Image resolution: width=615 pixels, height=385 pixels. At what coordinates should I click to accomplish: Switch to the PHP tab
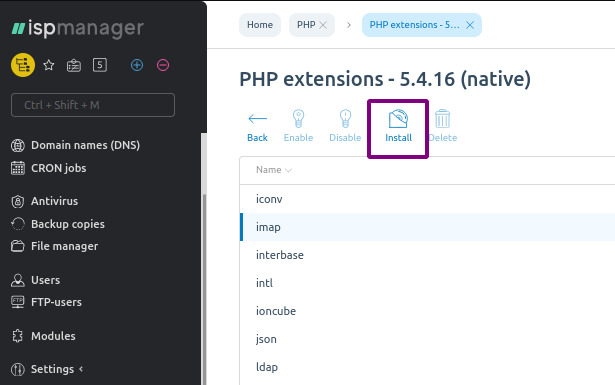click(306, 25)
